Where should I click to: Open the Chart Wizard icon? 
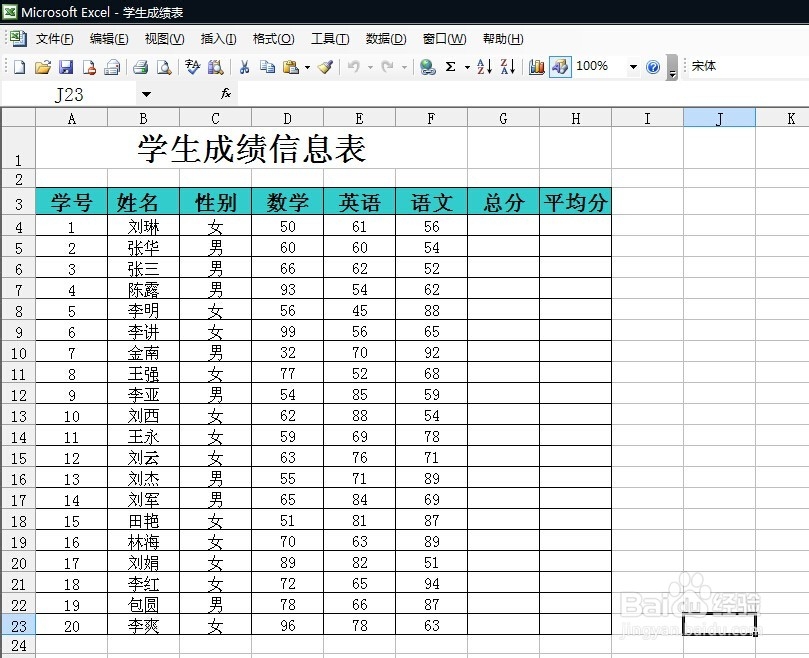pyautogui.click(x=535, y=66)
